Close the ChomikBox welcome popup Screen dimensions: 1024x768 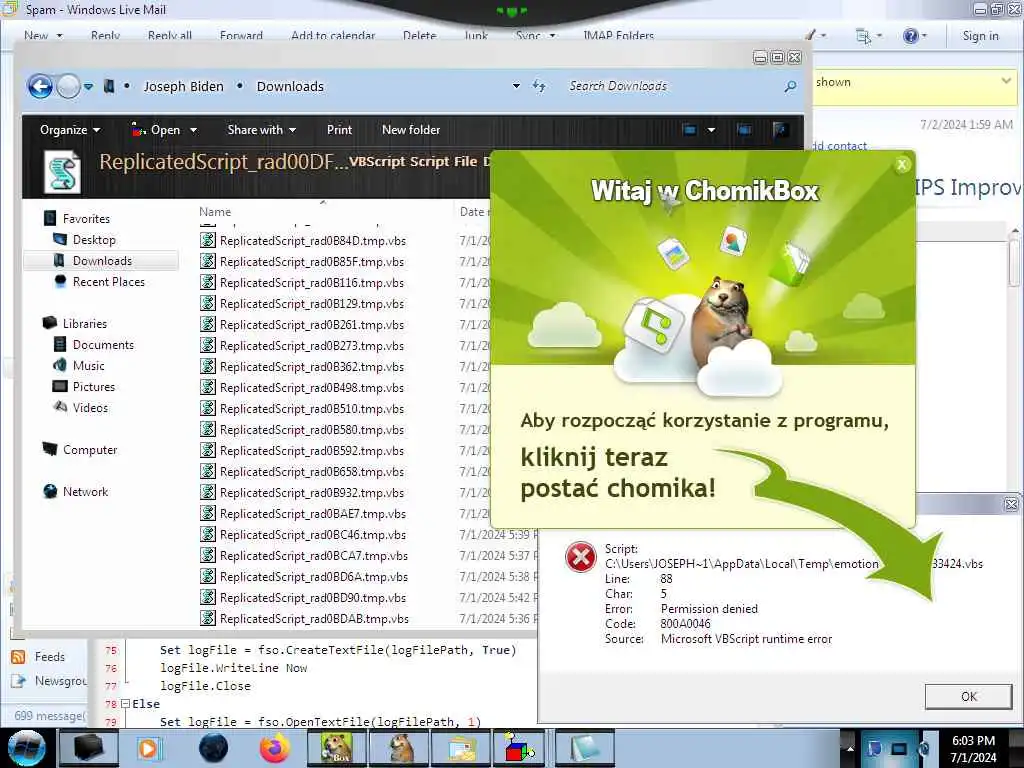coord(902,165)
